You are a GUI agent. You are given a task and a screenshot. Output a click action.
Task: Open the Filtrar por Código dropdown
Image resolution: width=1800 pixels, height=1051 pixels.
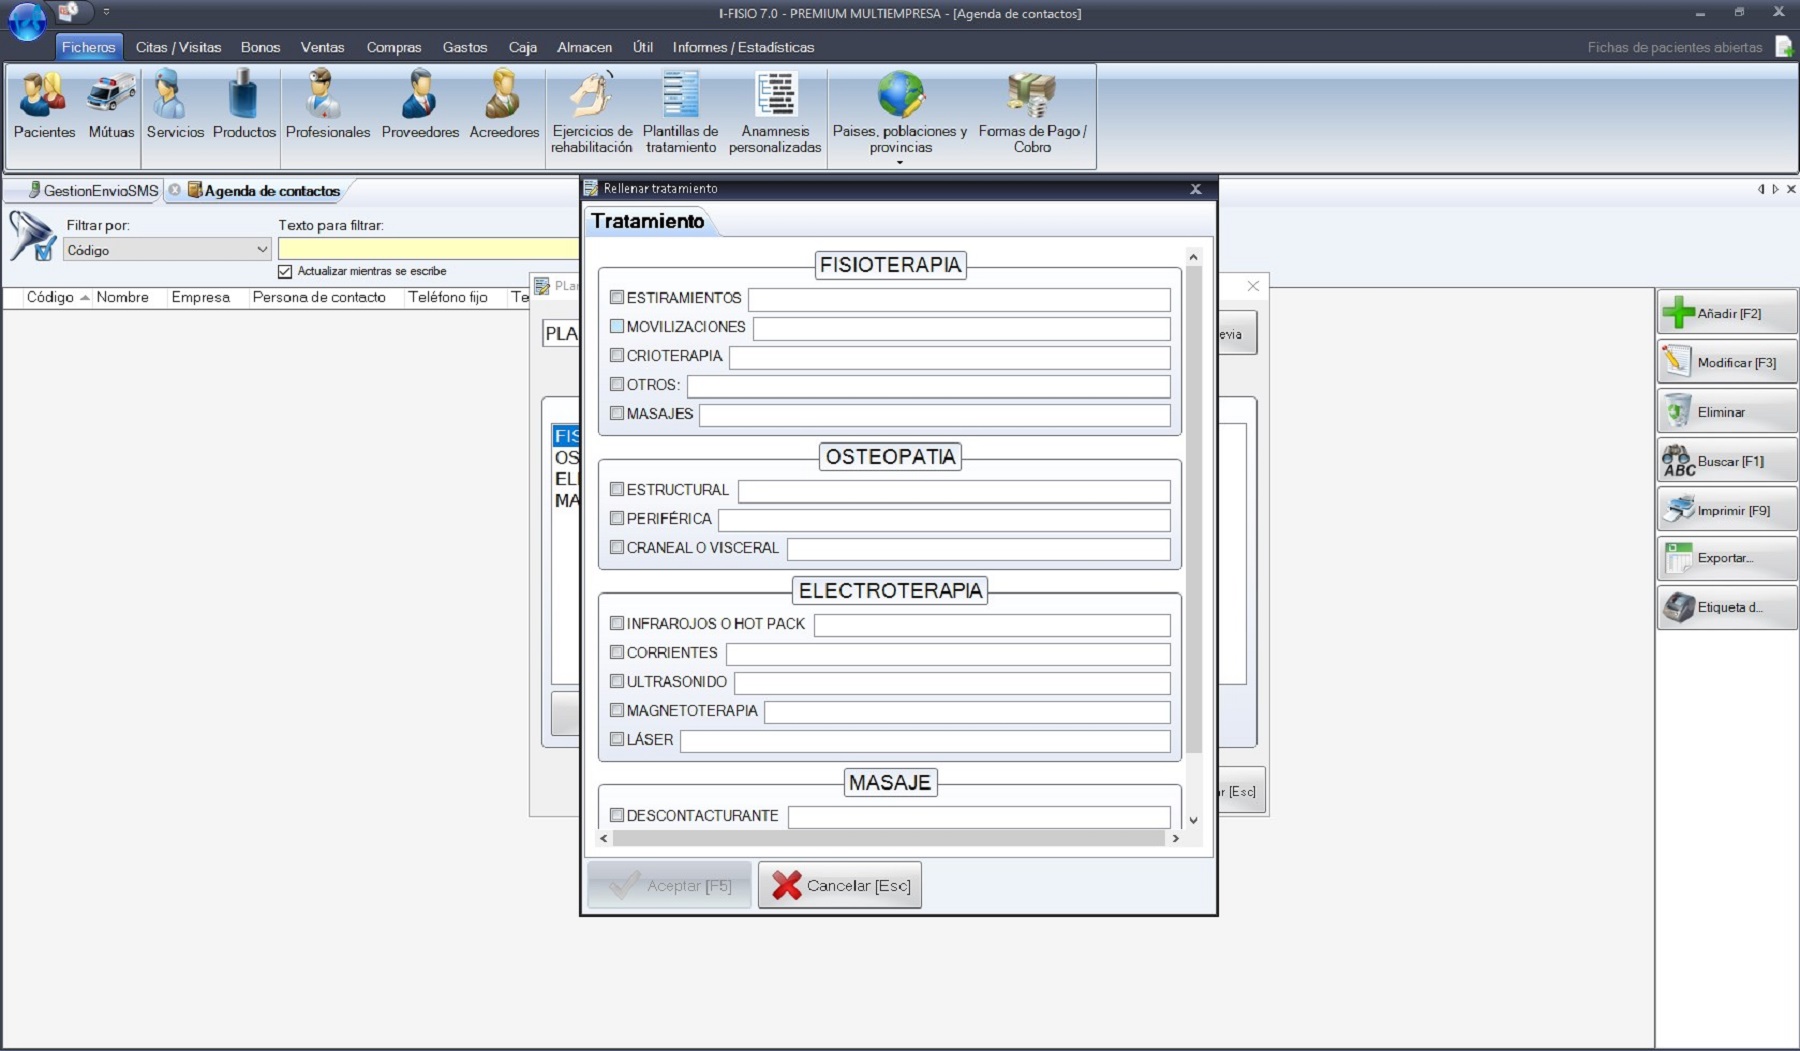[x=167, y=250]
